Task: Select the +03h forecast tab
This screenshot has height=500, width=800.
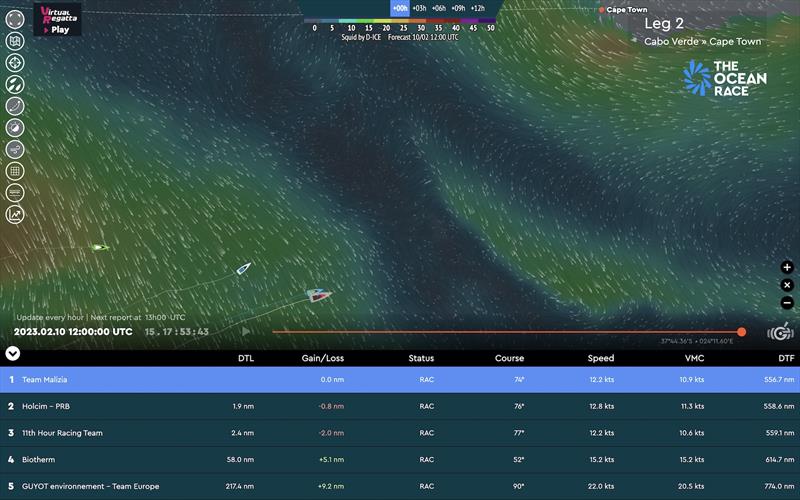Action: 419,8
